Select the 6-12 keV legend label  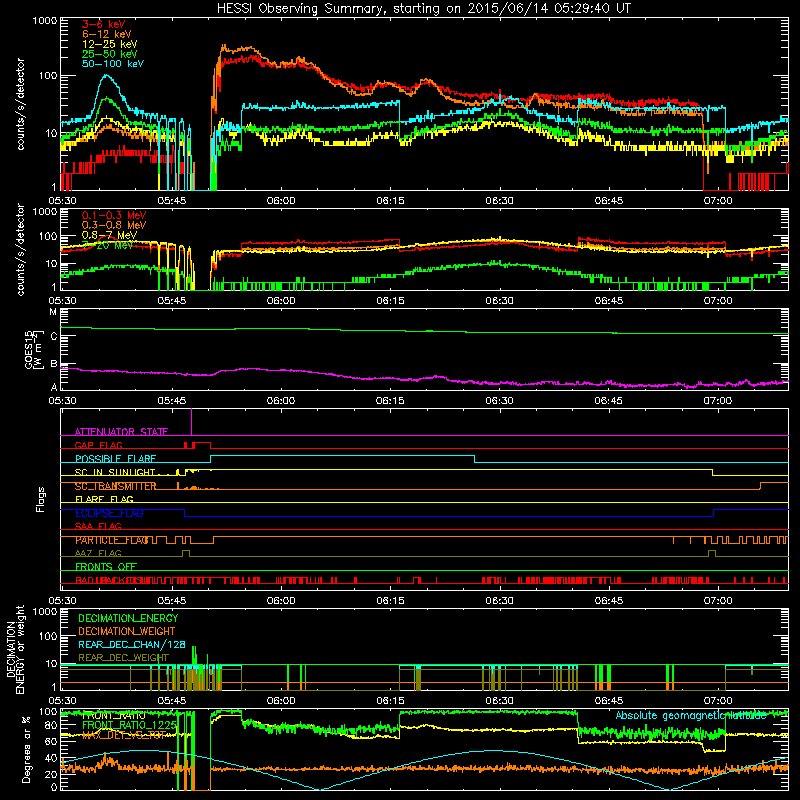pos(106,34)
